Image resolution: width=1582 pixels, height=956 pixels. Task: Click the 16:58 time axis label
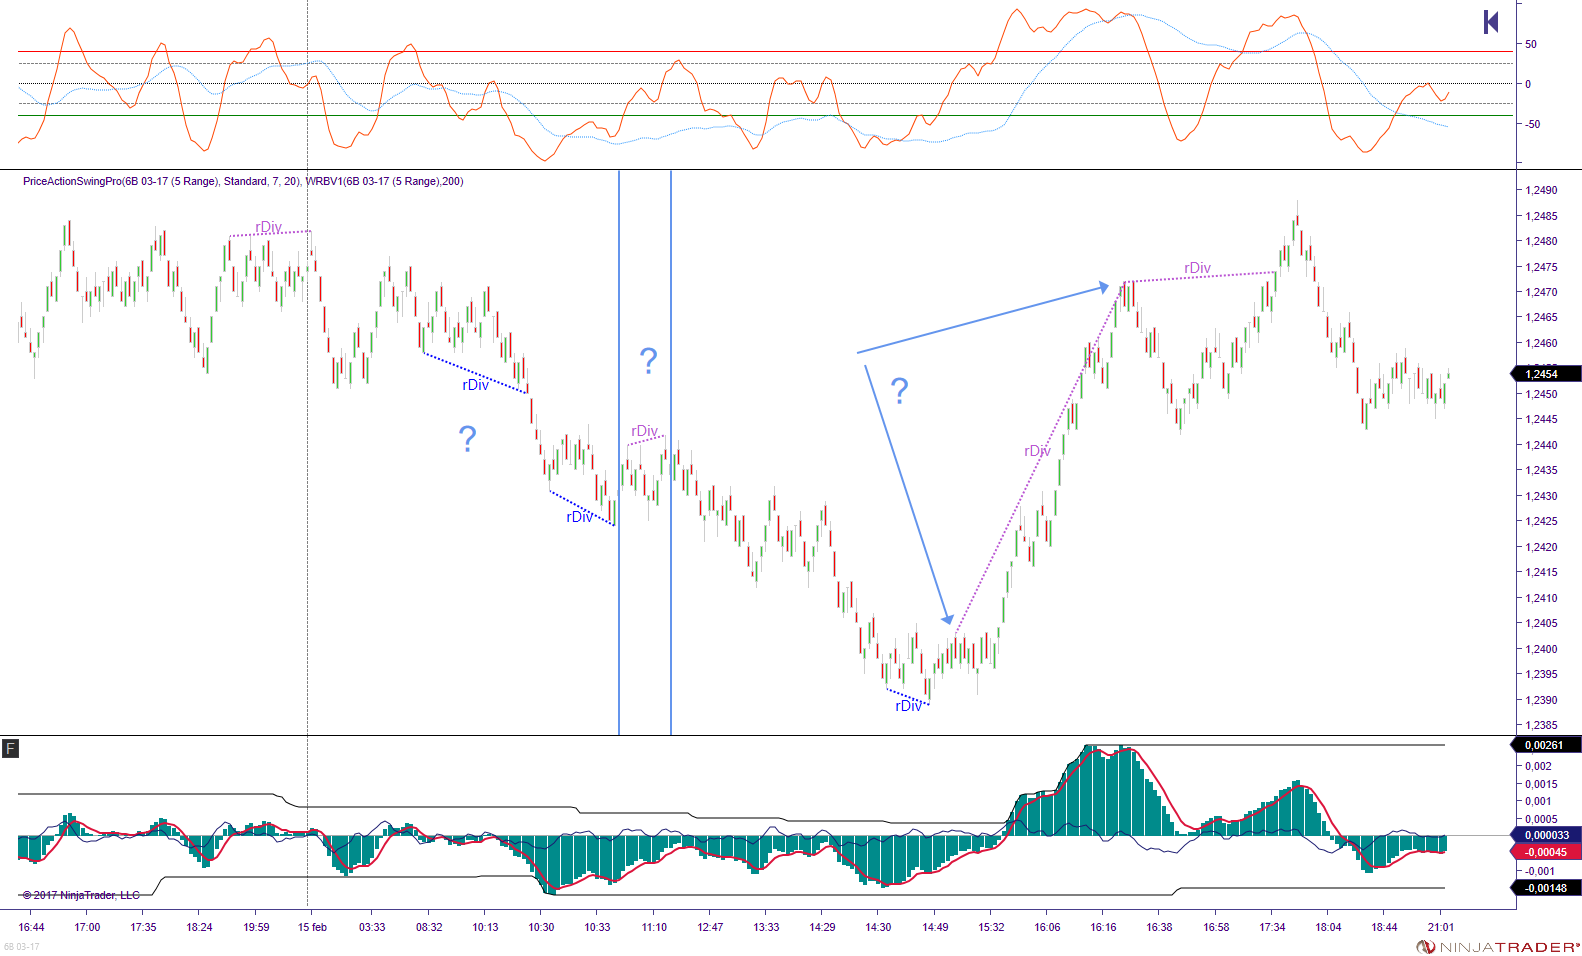1216,927
